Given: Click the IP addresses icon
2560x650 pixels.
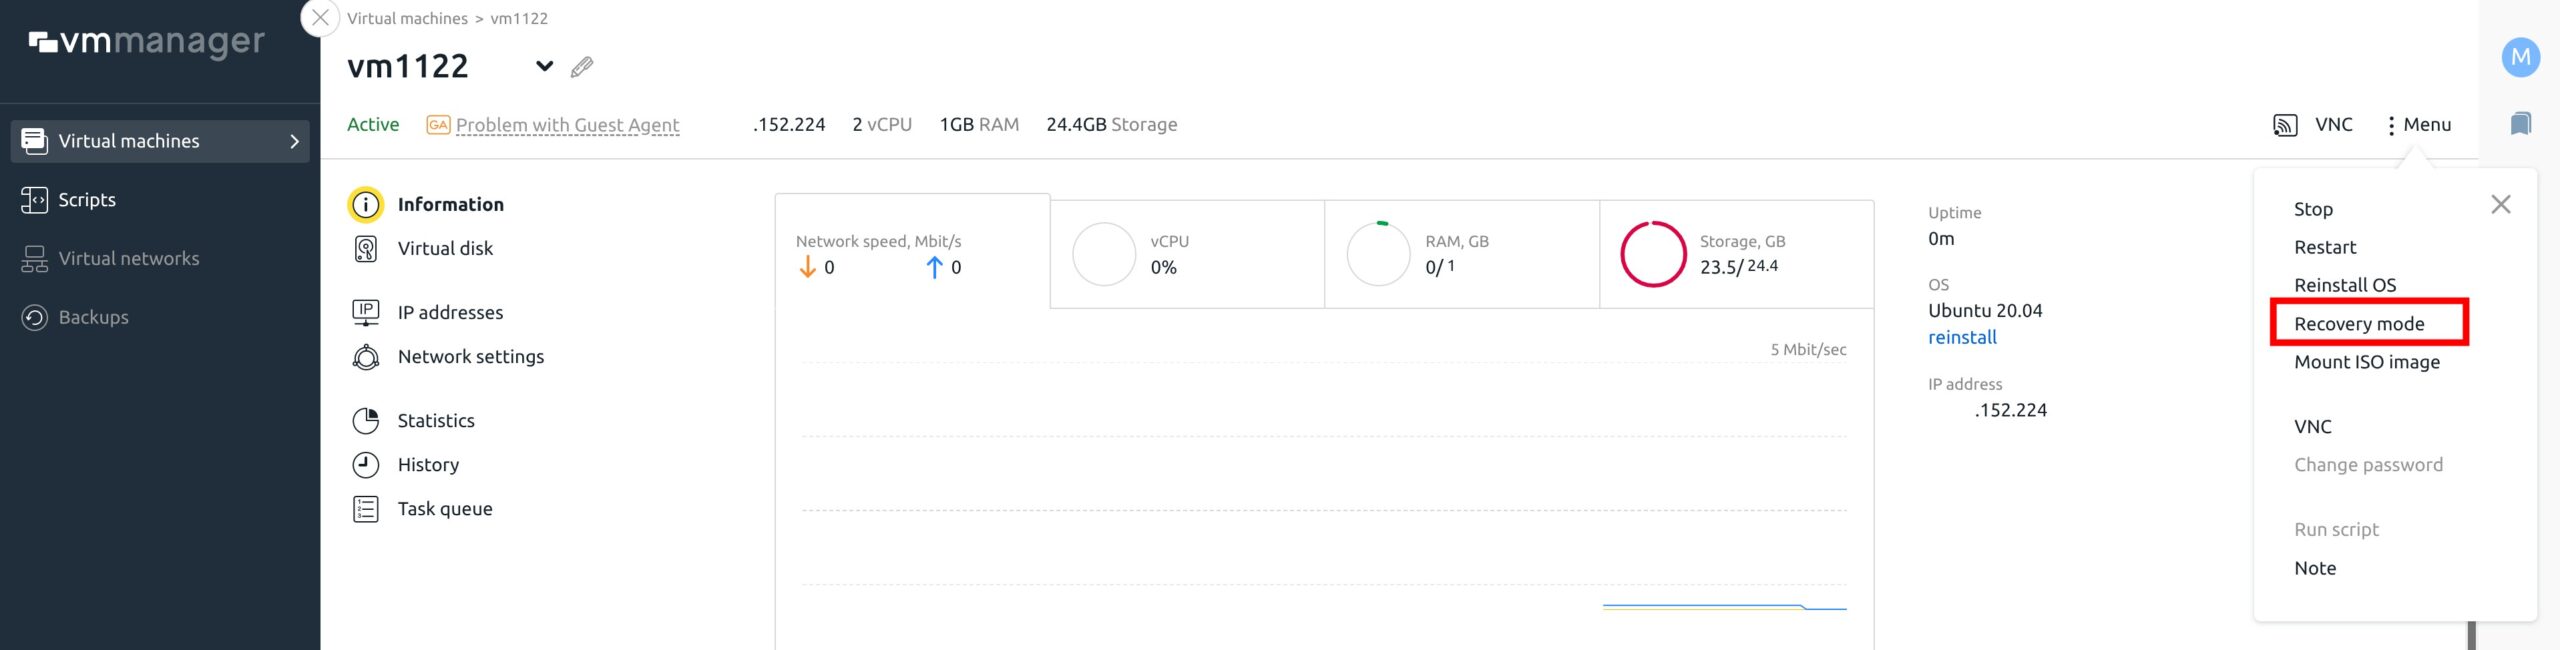Looking at the screenshot, I should tap(366, 313).
